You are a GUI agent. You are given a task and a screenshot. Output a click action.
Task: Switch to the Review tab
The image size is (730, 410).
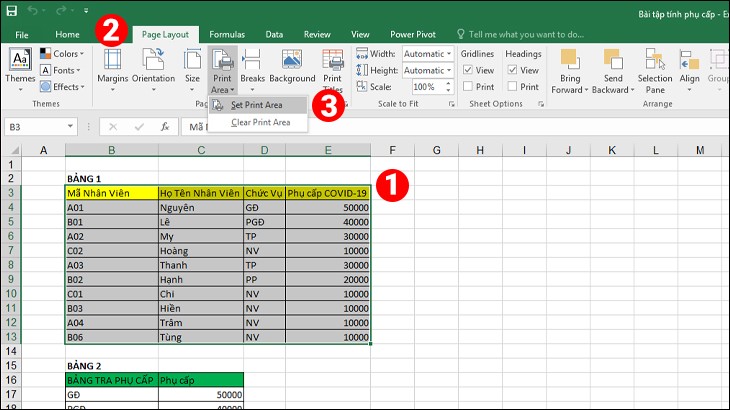tap(317, 34)
